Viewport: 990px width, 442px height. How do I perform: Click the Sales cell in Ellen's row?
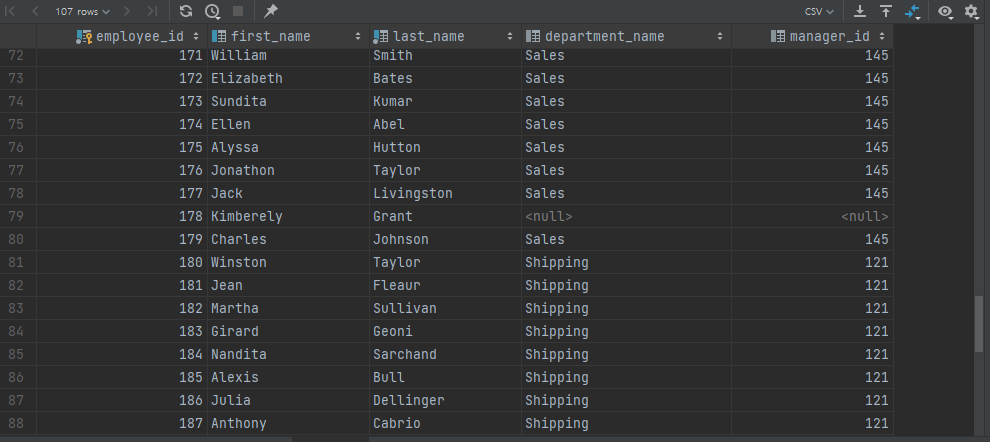click(x=626, y=124)
